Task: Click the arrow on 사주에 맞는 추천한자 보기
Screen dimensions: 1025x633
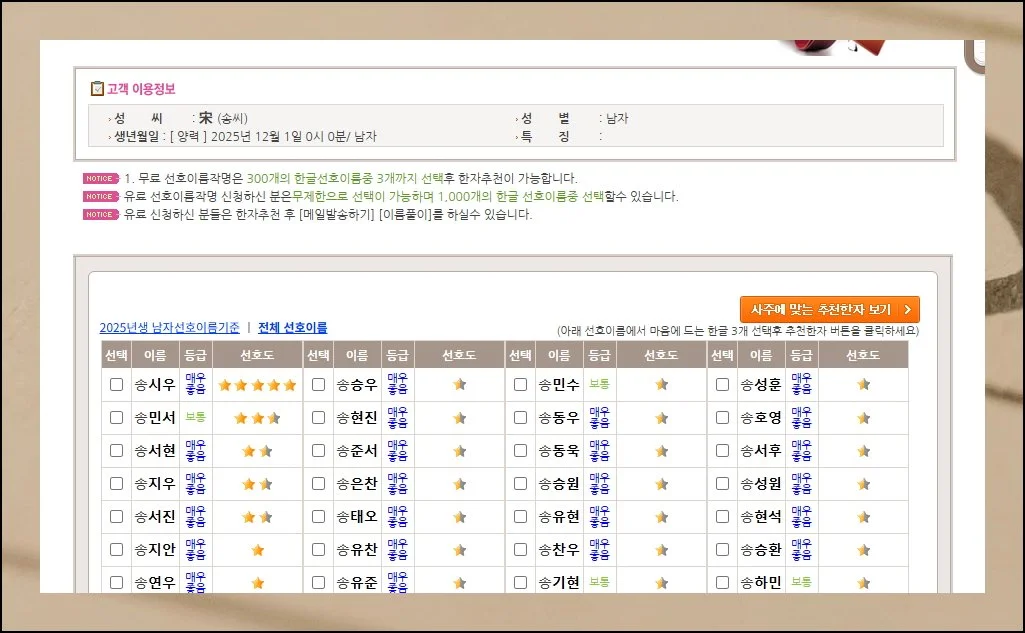Action: (906, 310)
